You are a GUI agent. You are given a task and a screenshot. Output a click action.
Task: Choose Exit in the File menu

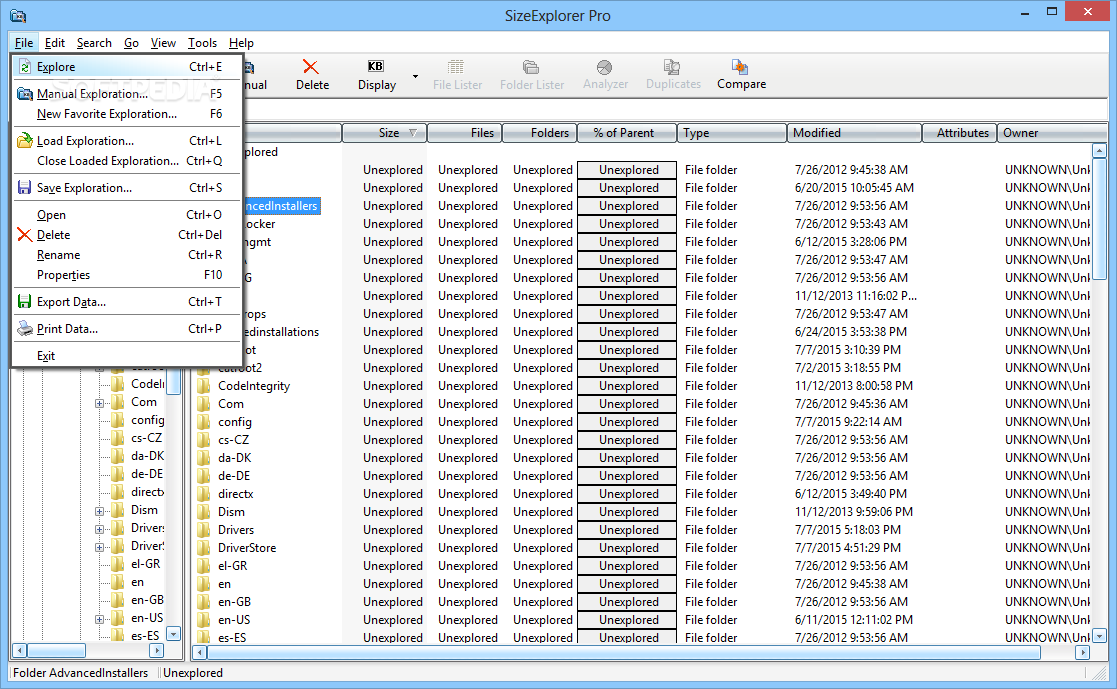tap(127, 356)
